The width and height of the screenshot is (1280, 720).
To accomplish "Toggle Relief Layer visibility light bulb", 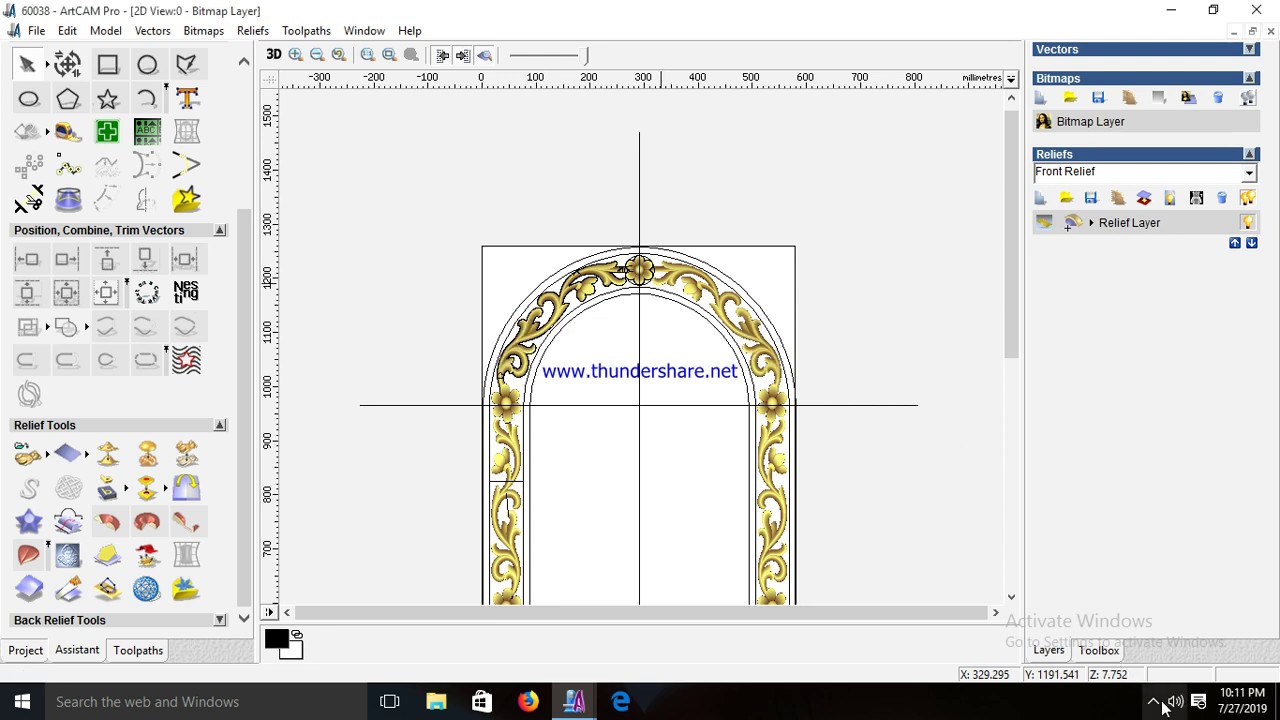I will pyautogui.click(x=1248, y=222).
